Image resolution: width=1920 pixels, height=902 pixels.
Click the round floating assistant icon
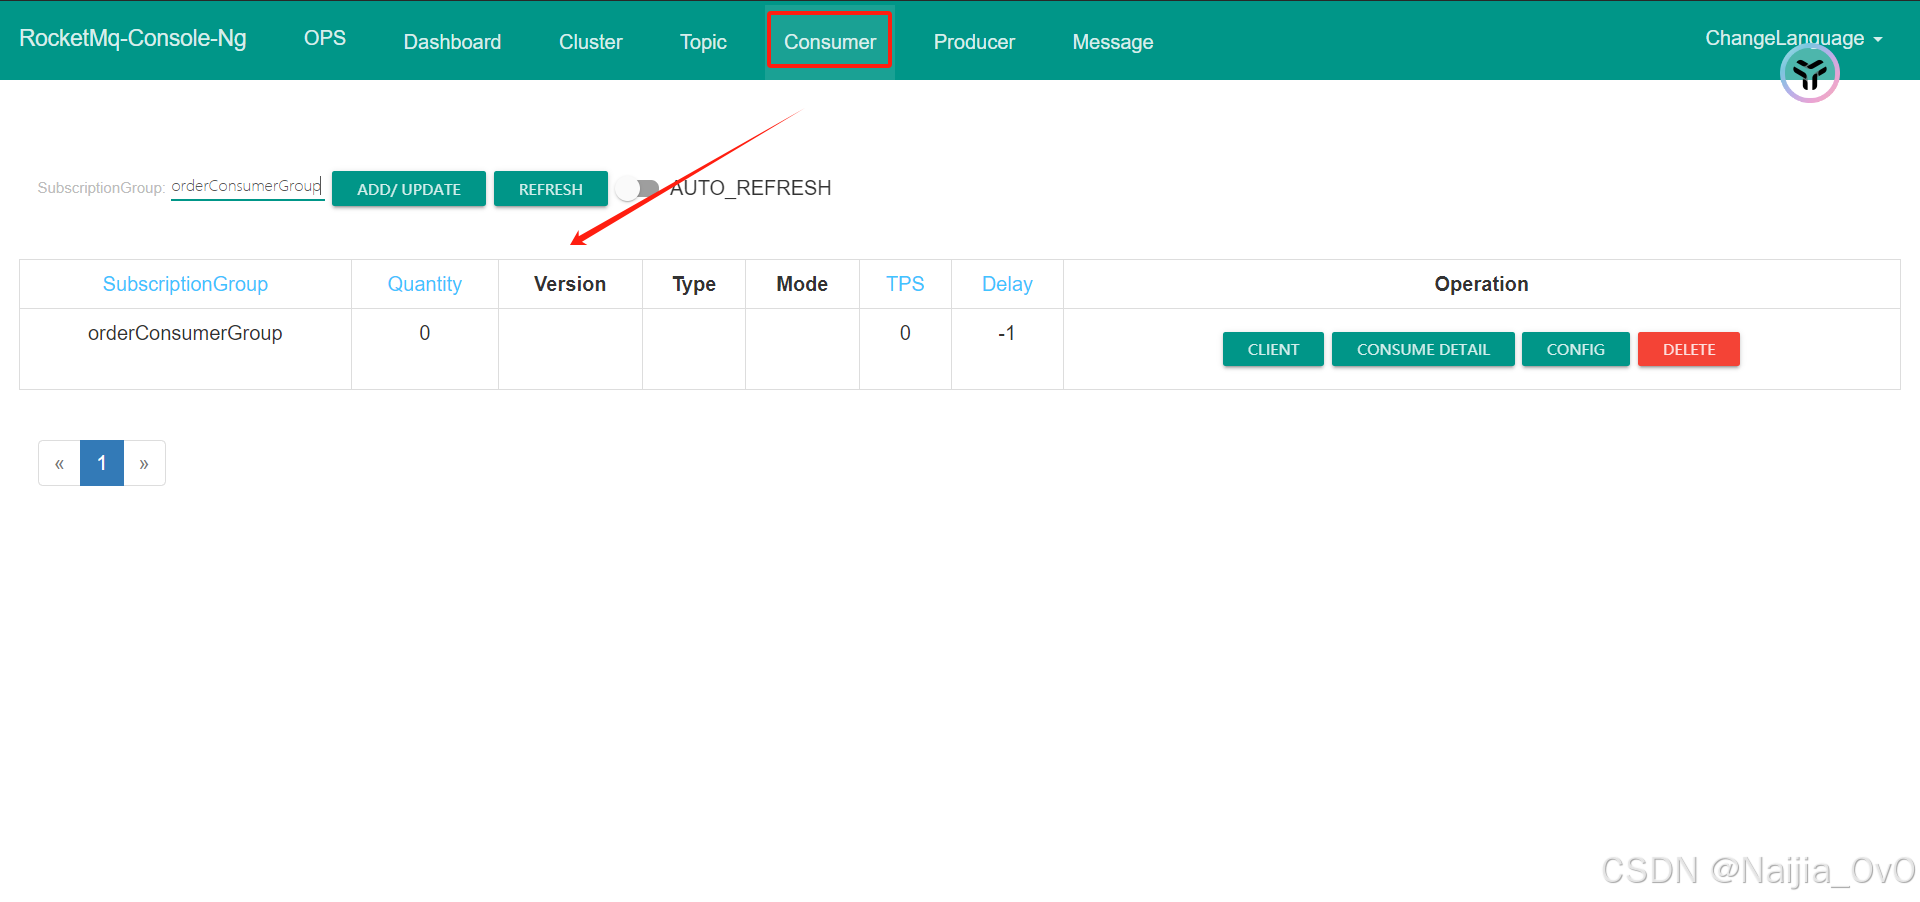coord(1810,73)
